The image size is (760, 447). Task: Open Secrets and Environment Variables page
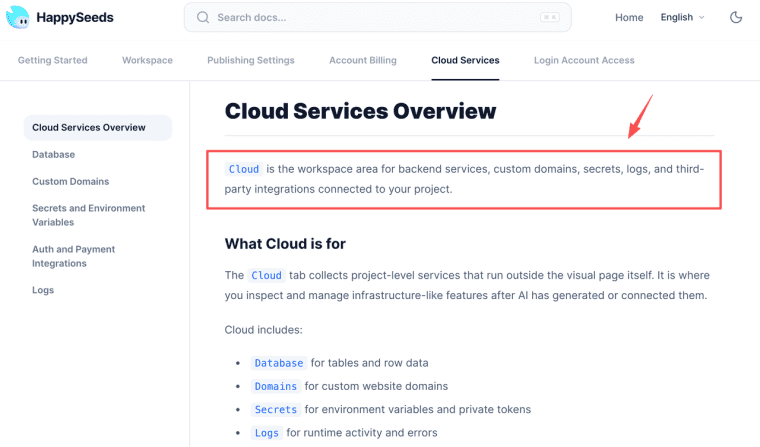(x=89, y=215)
